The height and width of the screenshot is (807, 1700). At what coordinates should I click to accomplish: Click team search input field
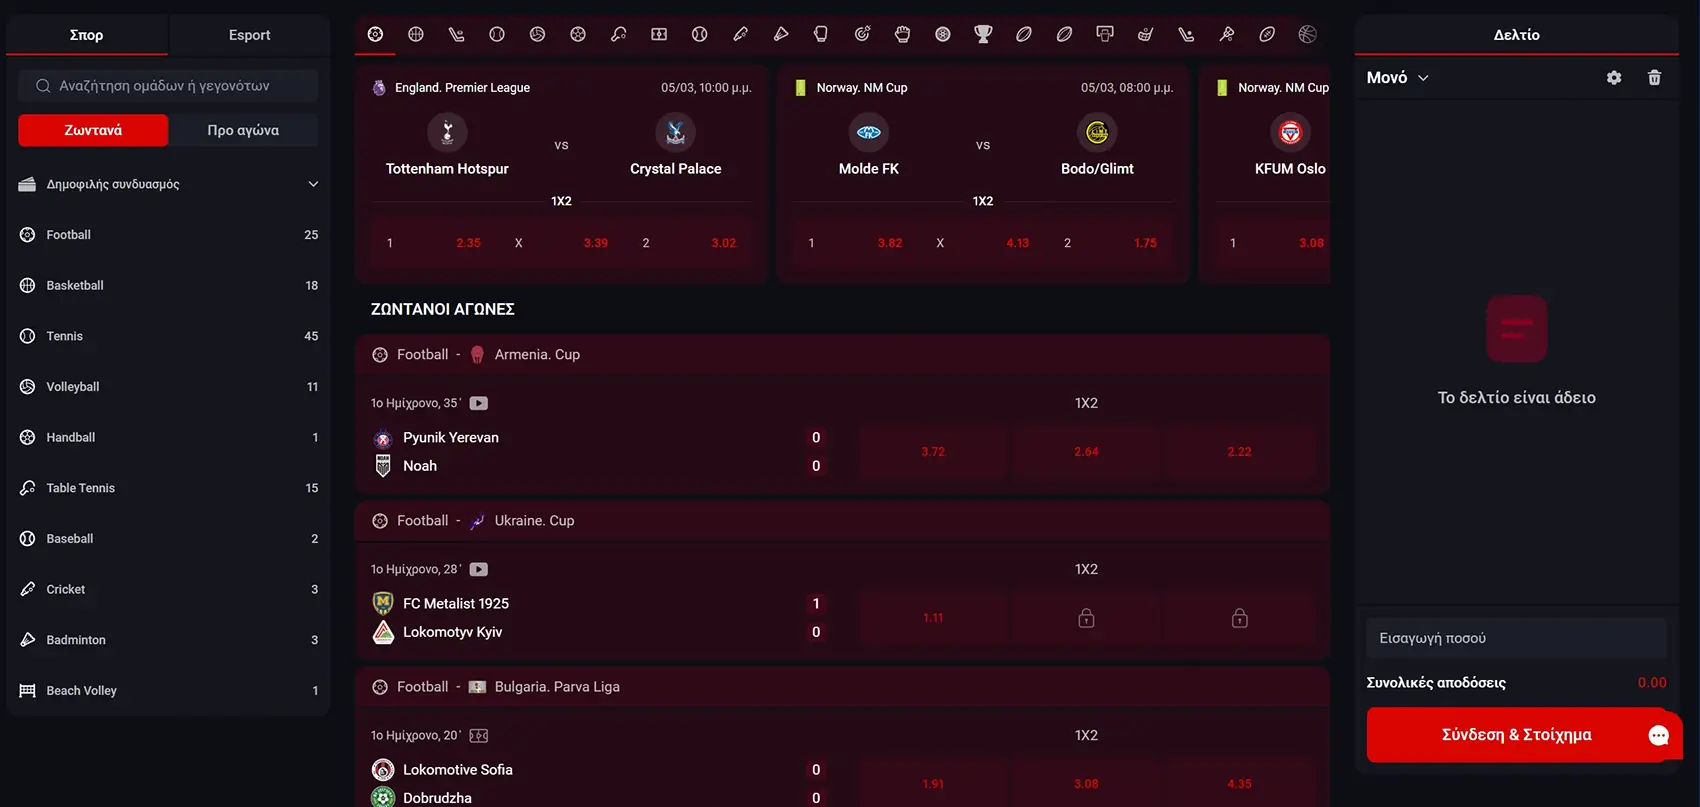click(x=168, y=86)
